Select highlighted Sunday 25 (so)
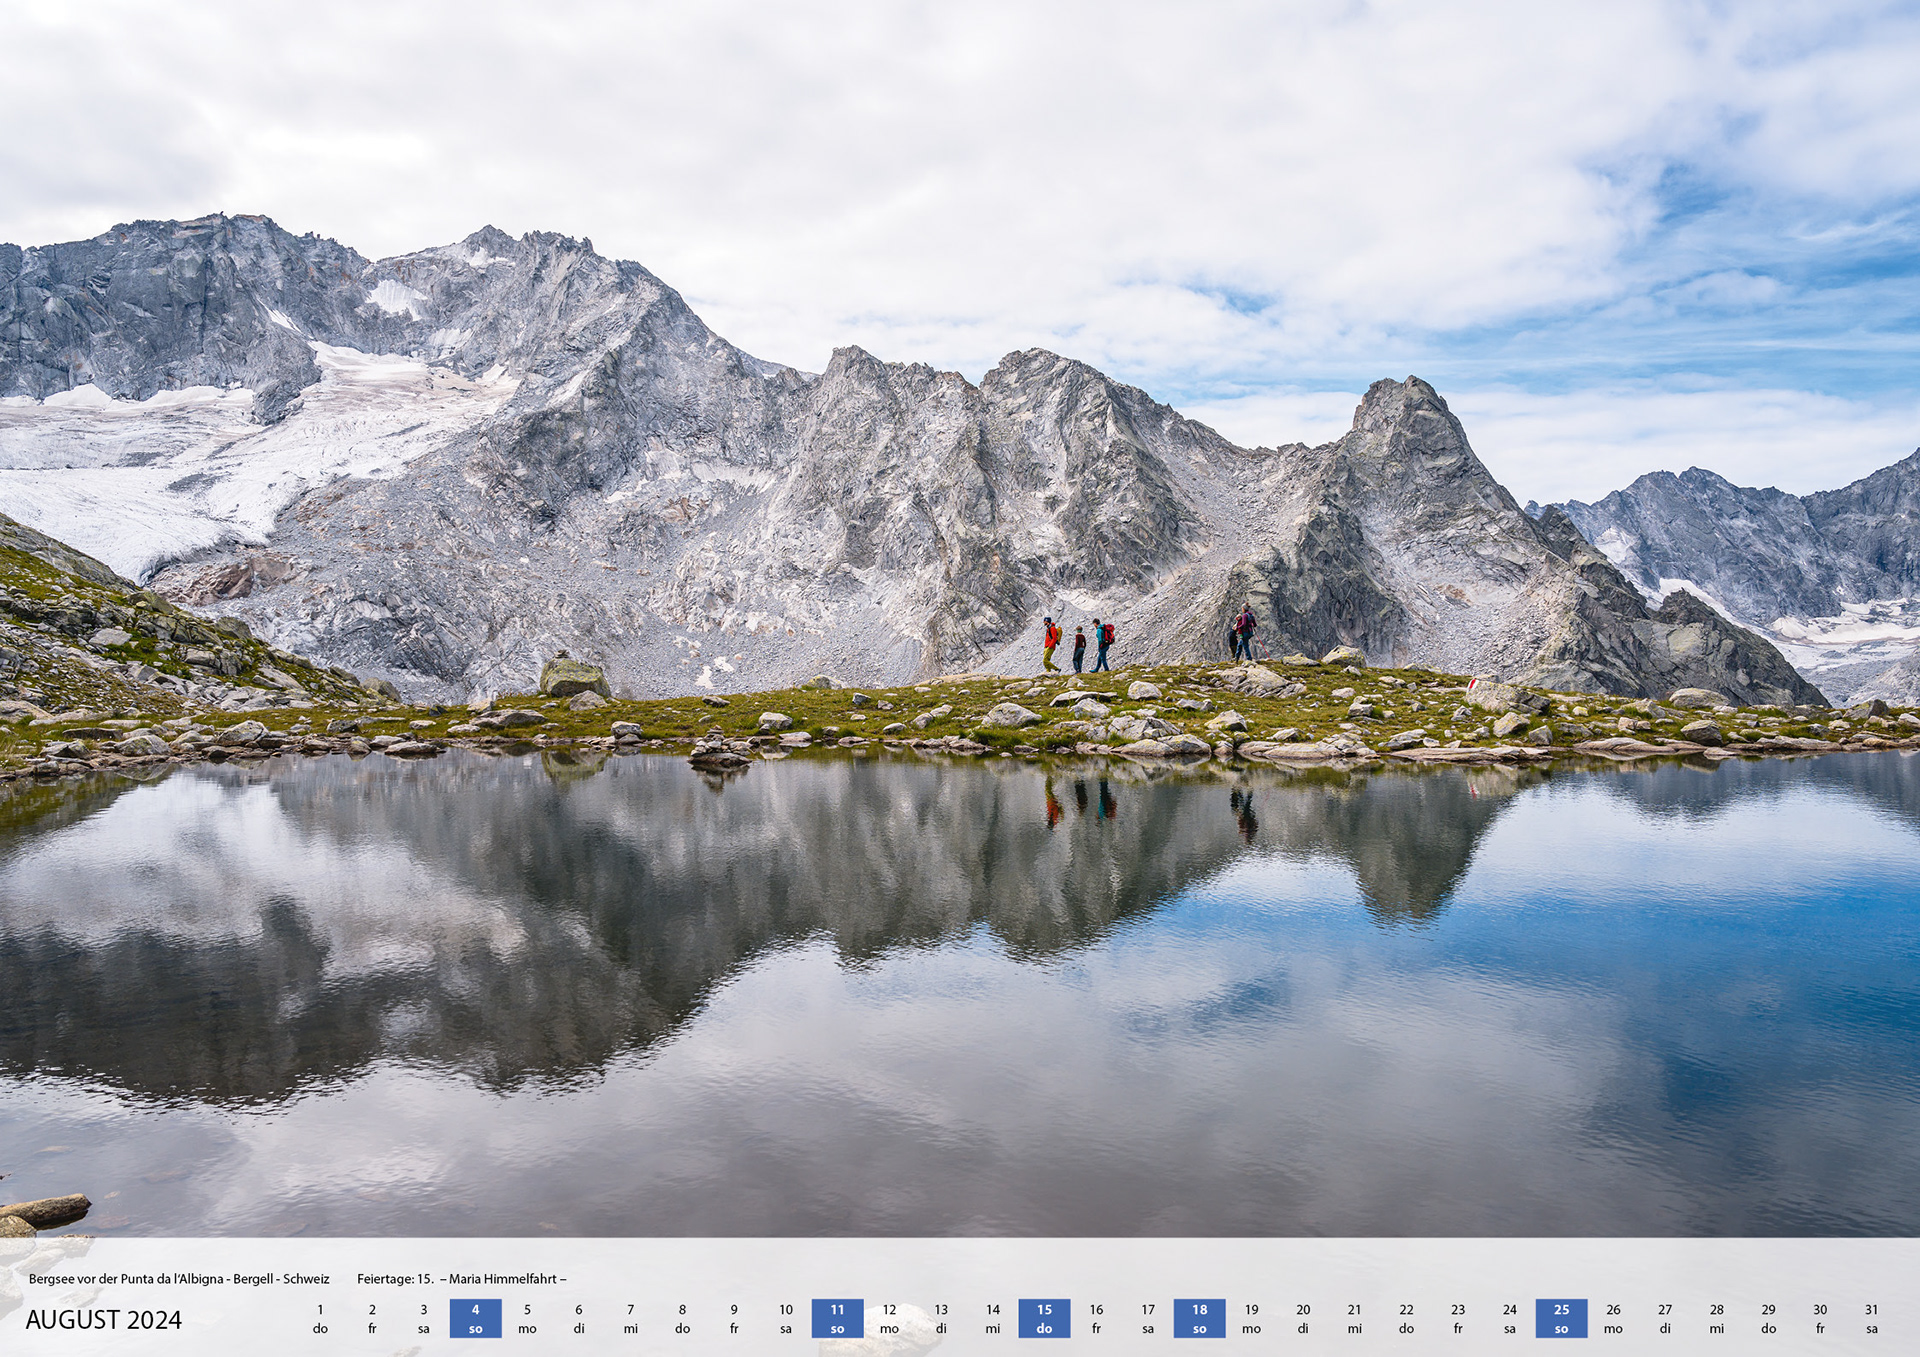The height and width of the screenshot is (1357, 1920). (x=1561, y=1319)
